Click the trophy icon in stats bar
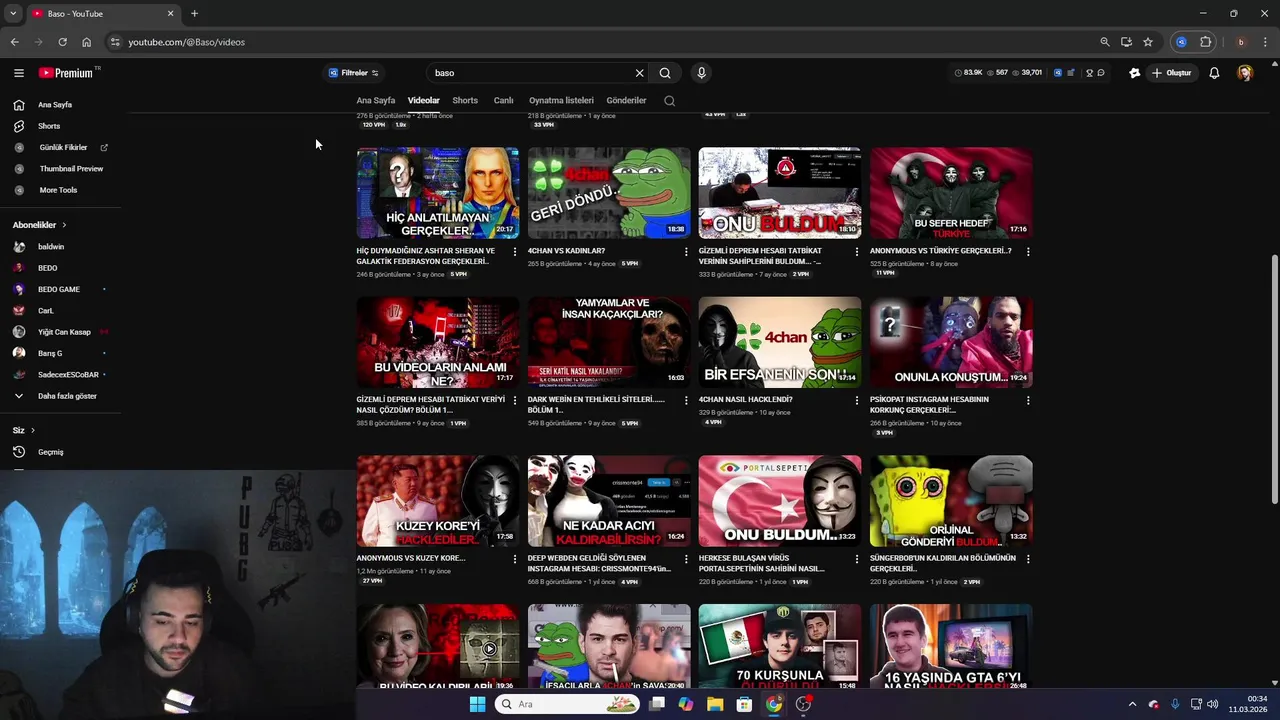This screenshot has height=720, width=1280. pyautogui.click(x=1089, y=73)
